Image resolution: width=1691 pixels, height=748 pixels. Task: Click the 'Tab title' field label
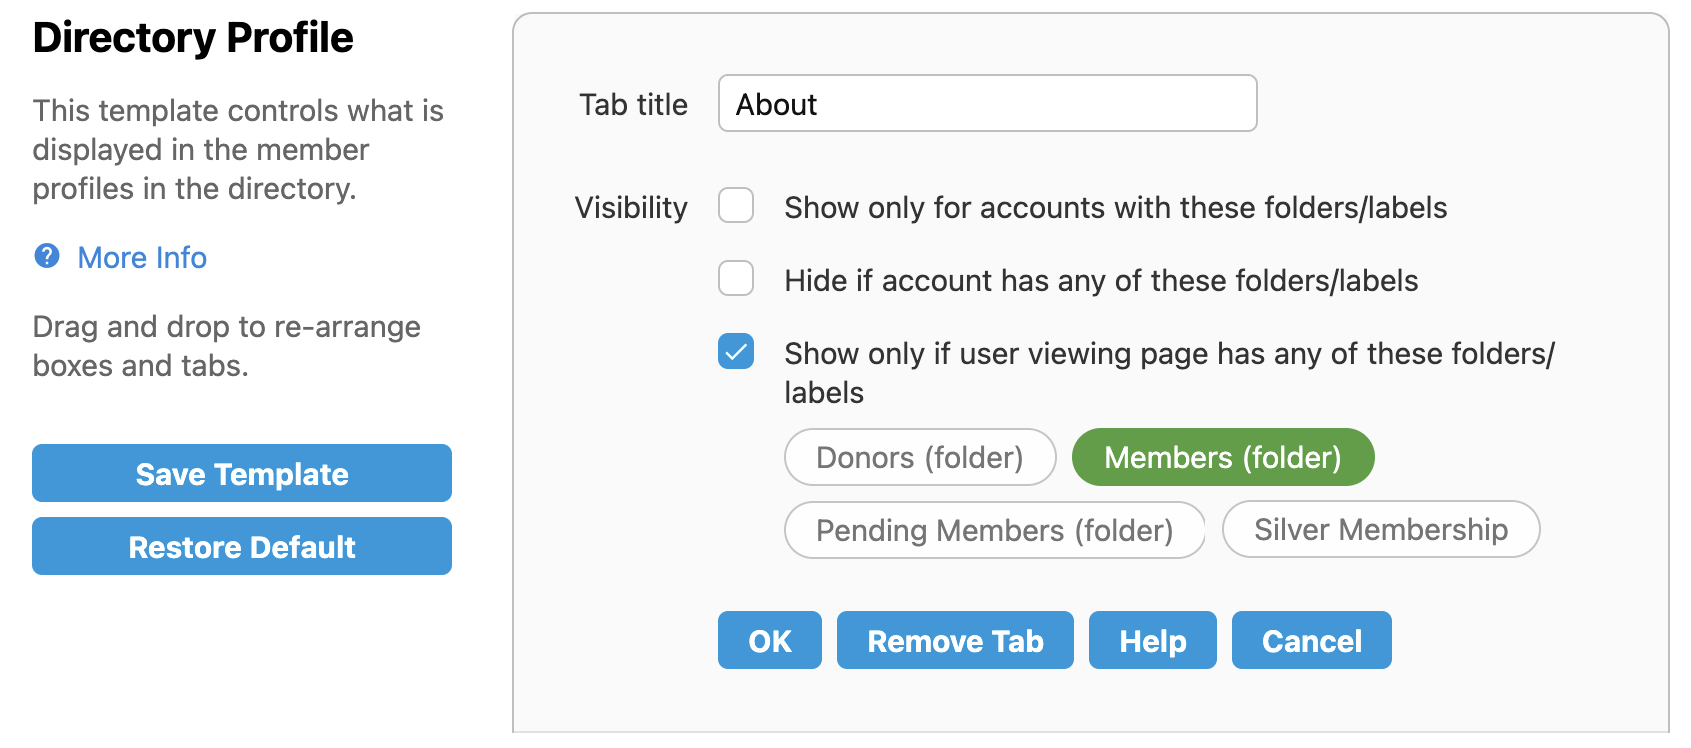[633, 105]
